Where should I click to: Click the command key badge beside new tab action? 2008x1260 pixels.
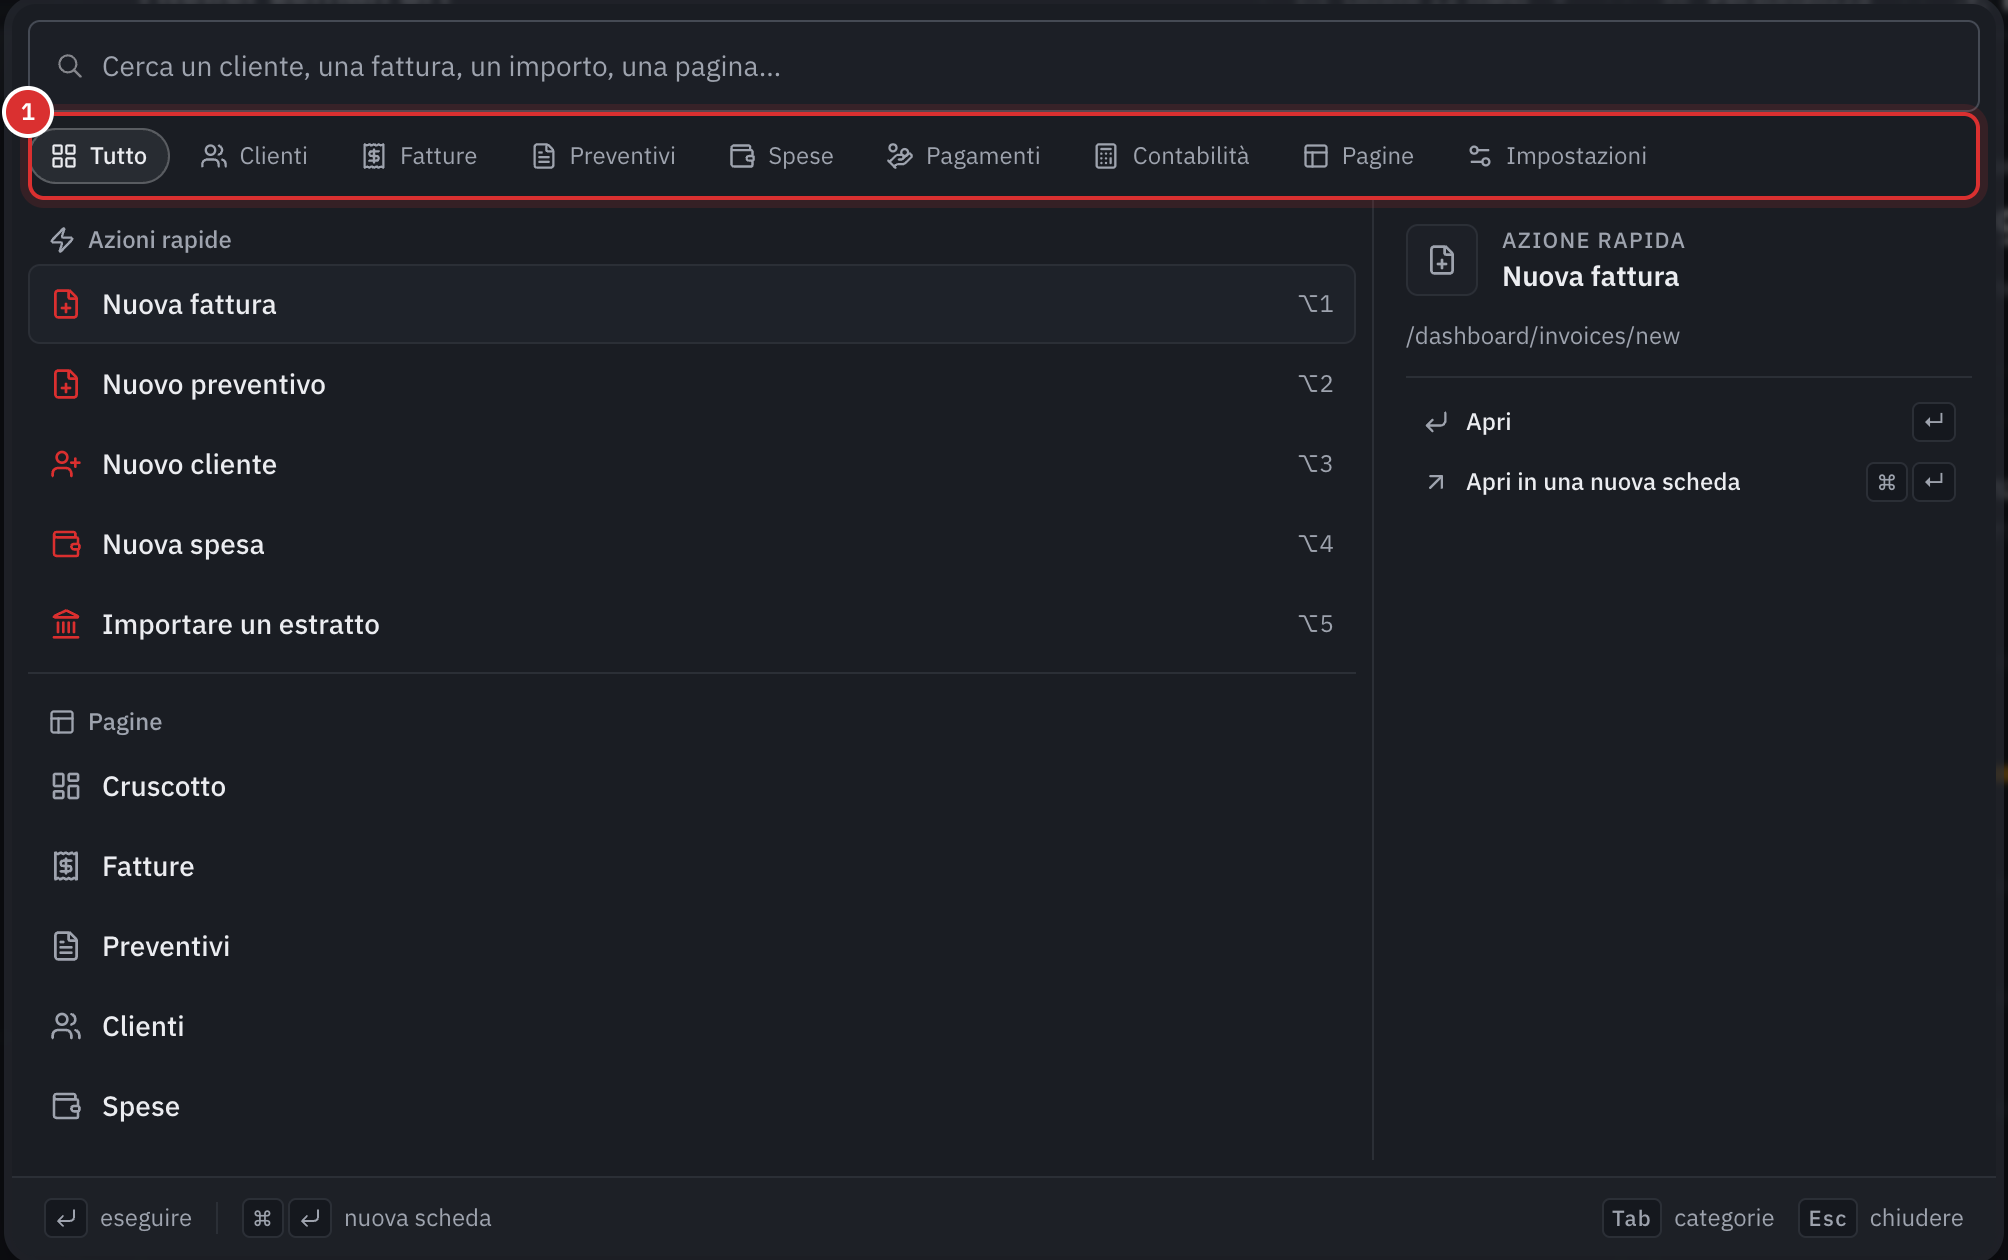coord(1887,482)
